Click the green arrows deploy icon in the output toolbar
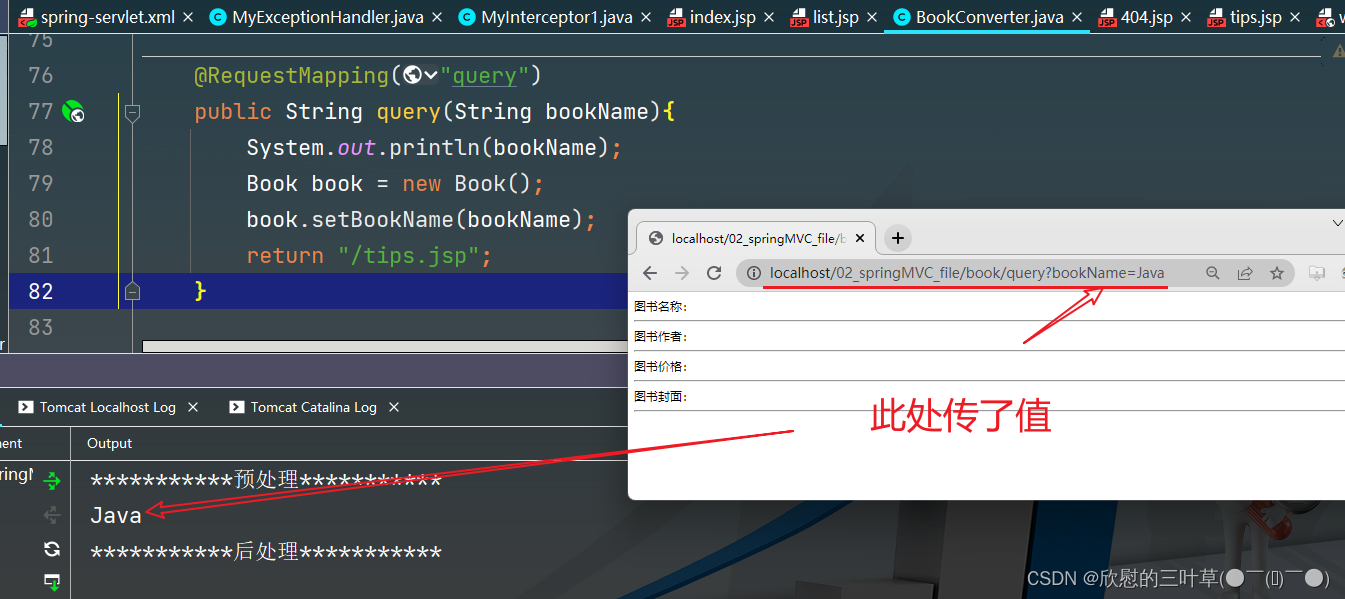The image size is (1345, 599). point(52,481)
